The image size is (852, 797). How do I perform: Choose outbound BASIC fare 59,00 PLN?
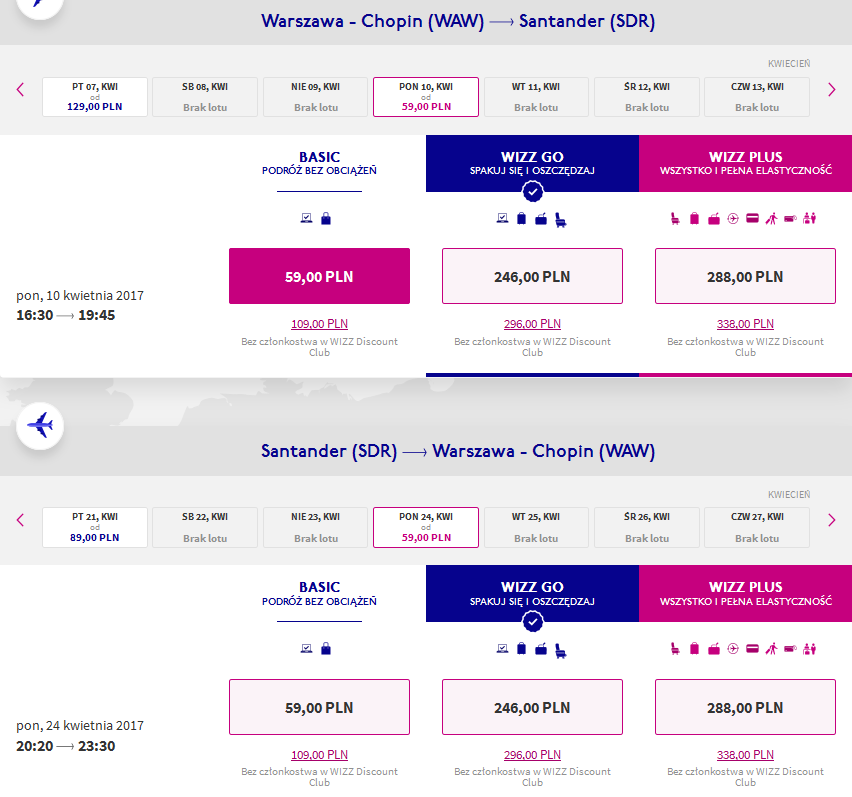click(x=320, y=276)
